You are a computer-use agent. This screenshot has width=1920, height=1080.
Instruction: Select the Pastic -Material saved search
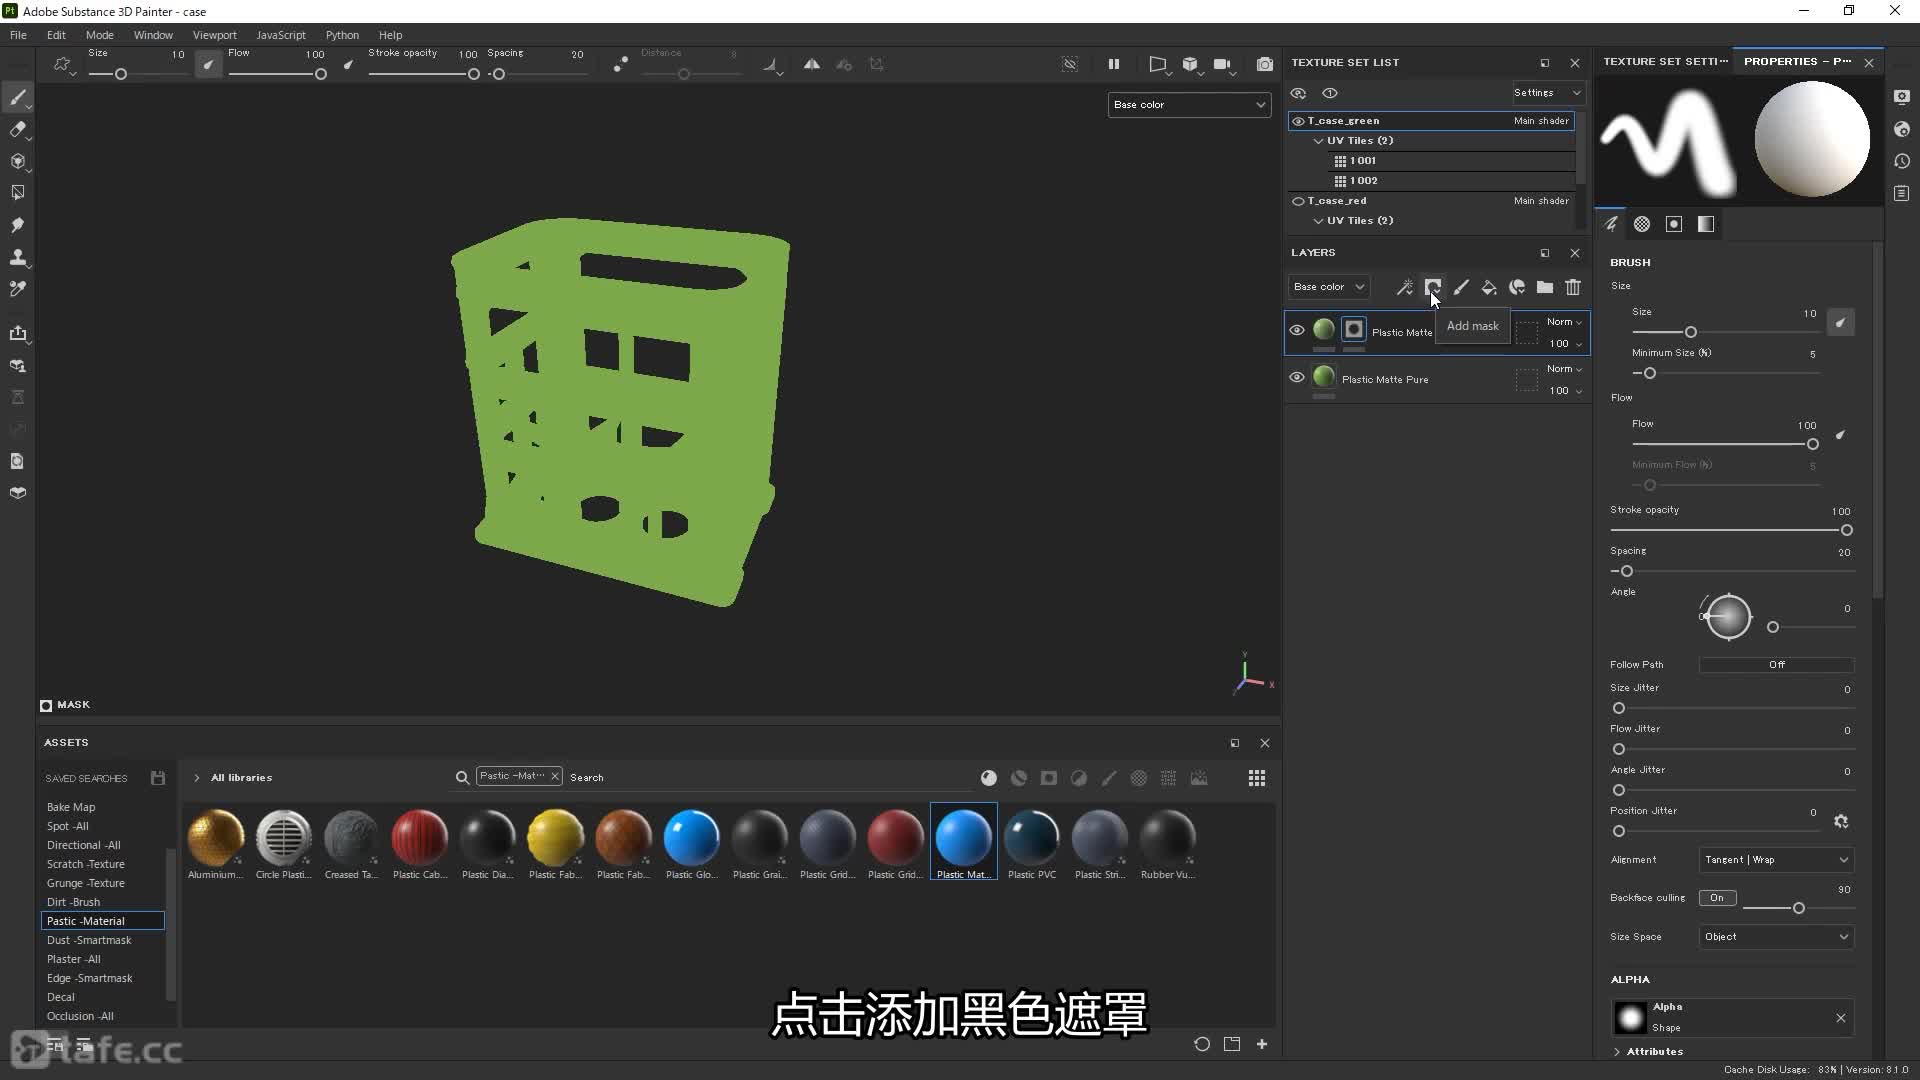click(102, 921)
